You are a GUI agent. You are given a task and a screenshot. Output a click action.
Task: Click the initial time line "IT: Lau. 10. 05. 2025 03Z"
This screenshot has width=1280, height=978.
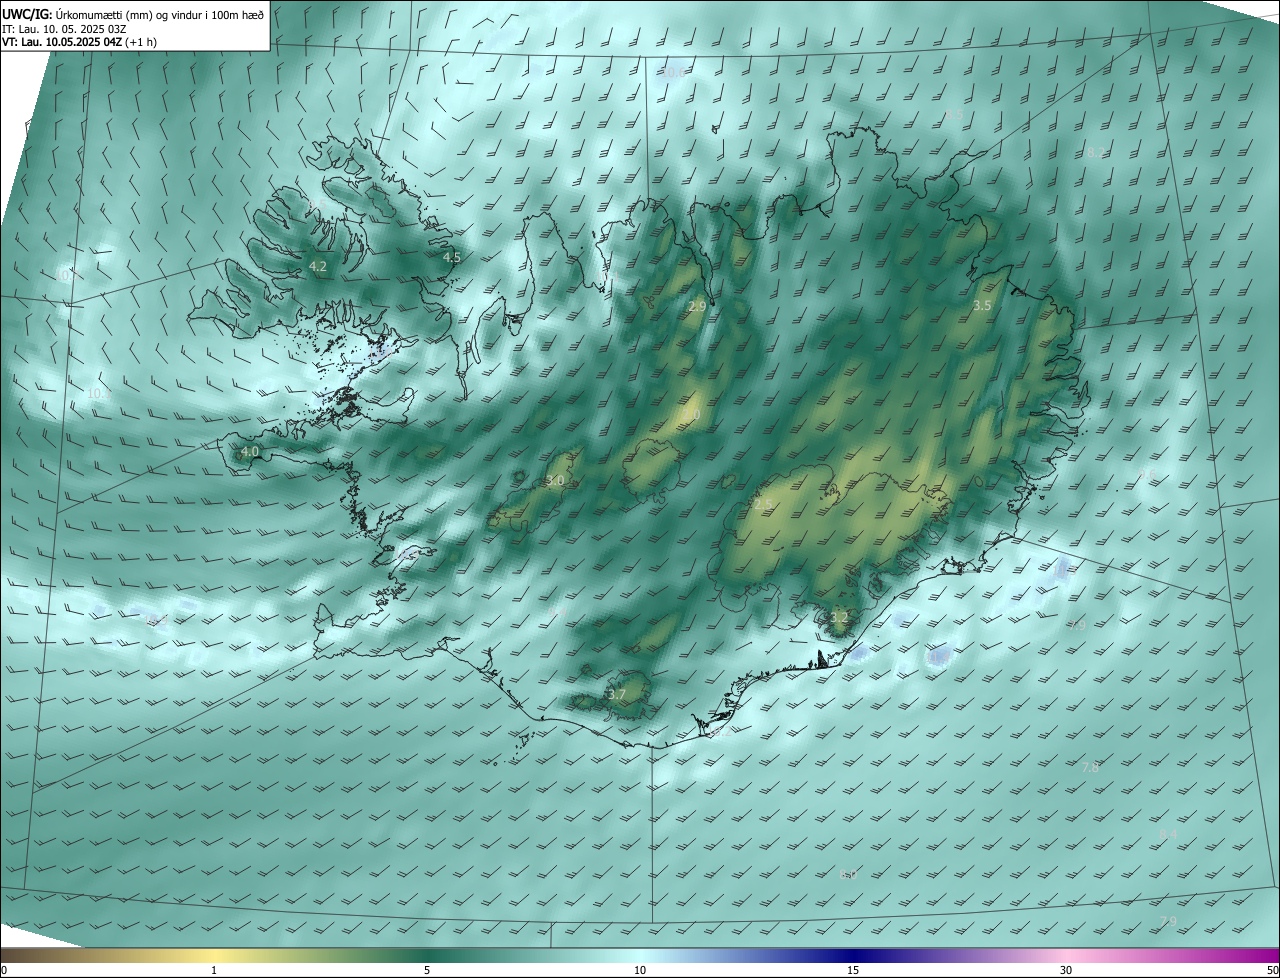tap(63, 29)
